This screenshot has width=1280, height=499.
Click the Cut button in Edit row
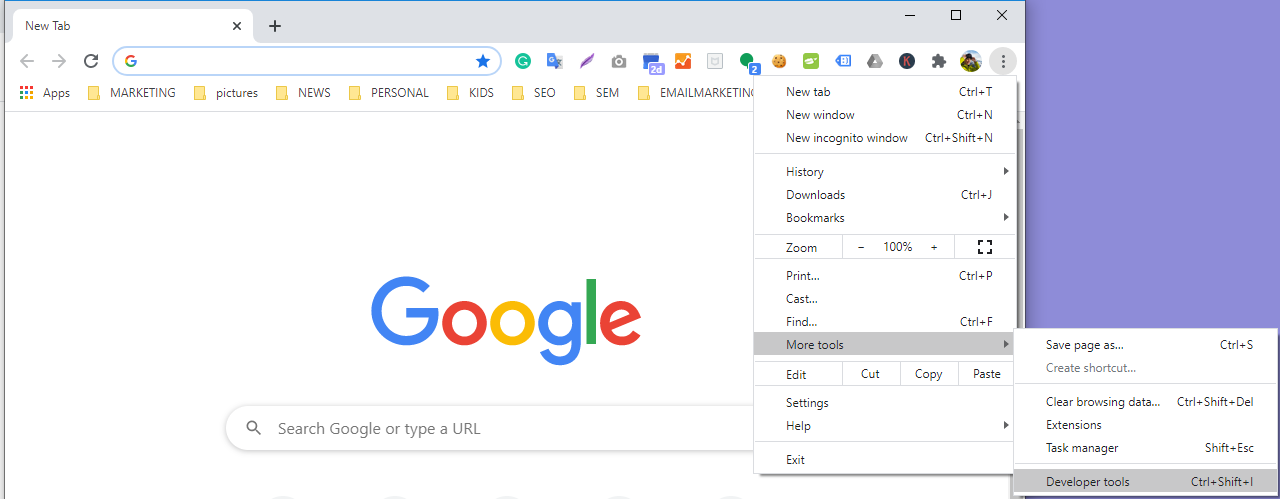click(870, 374)
